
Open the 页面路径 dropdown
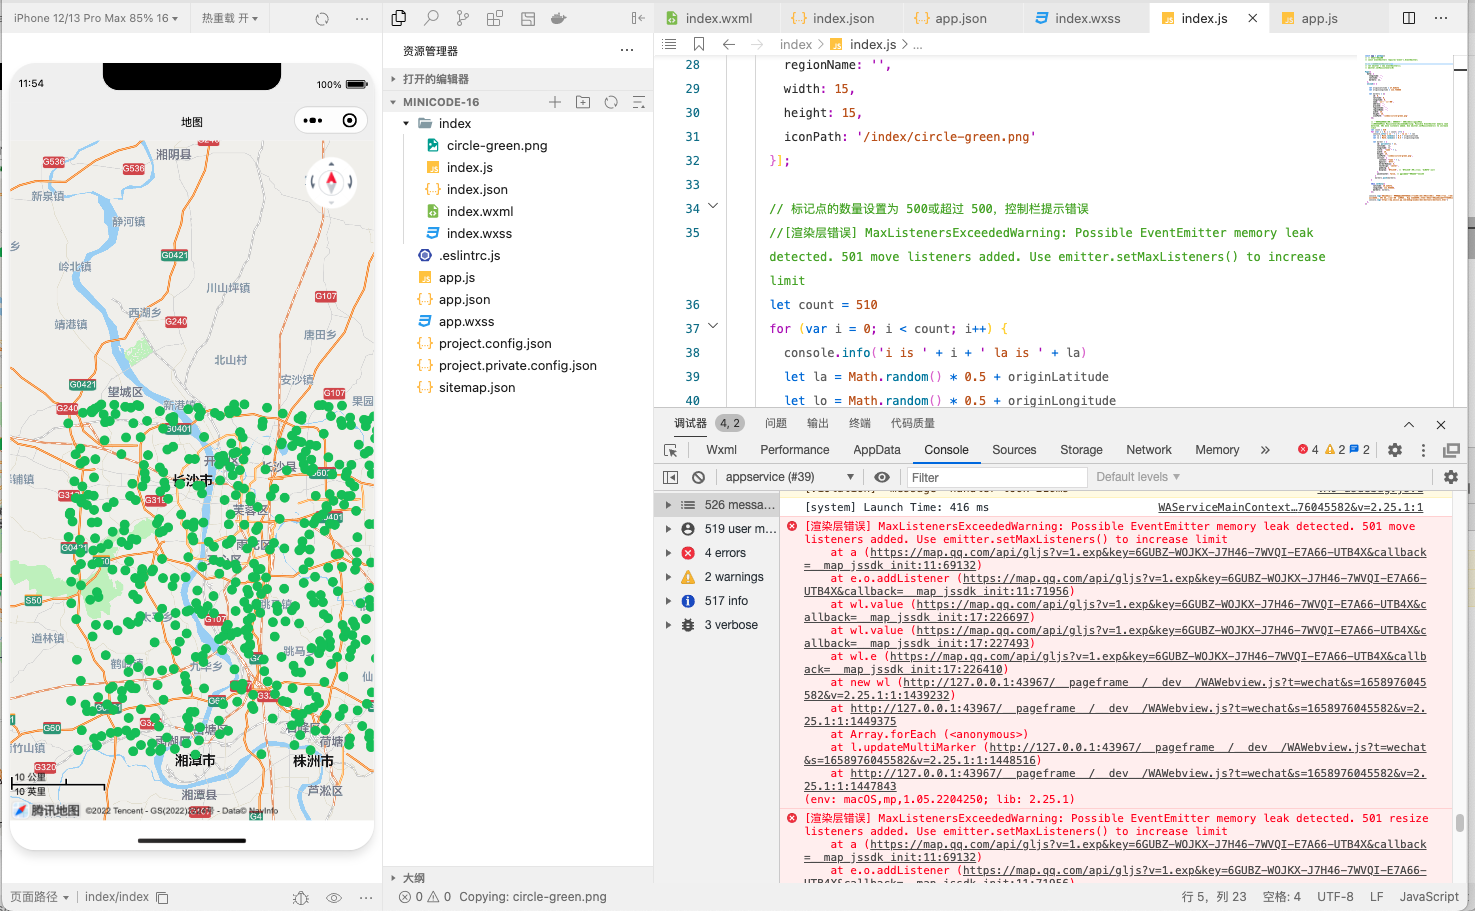40,897
